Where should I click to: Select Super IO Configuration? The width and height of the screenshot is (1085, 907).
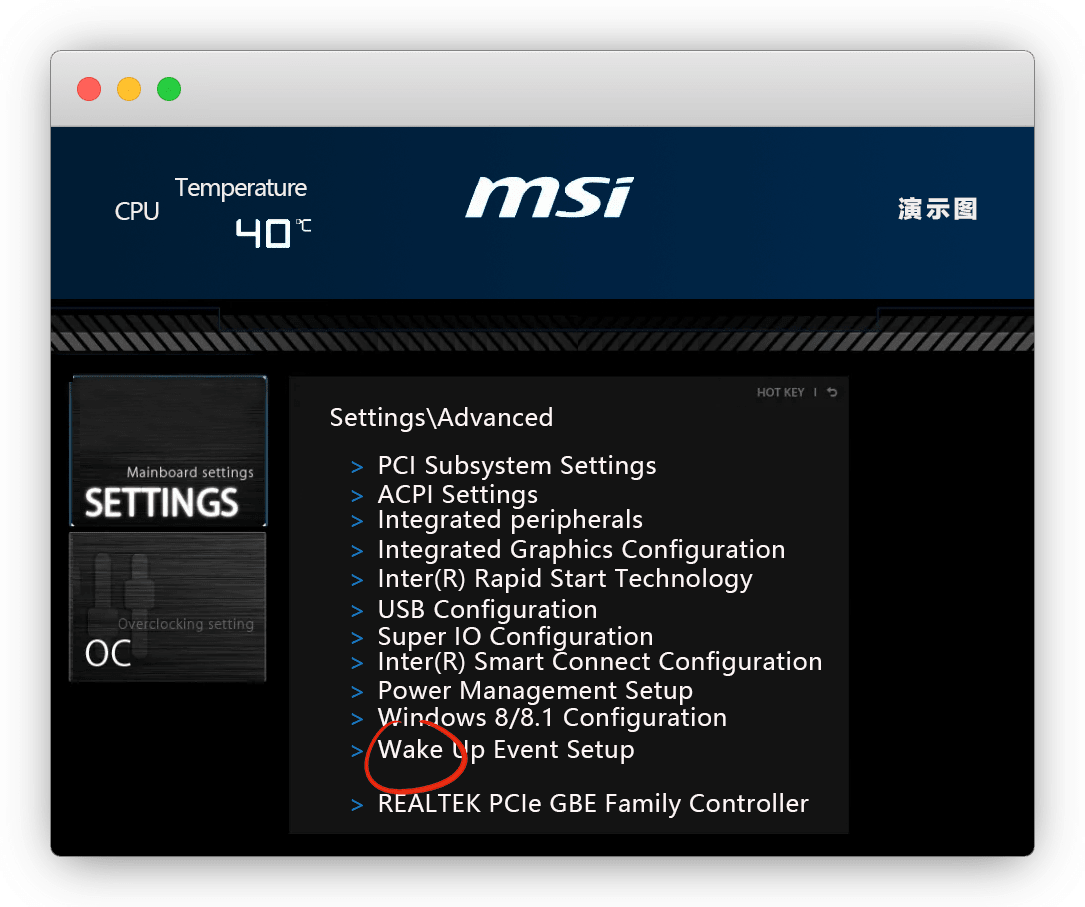tap(515, 637)
